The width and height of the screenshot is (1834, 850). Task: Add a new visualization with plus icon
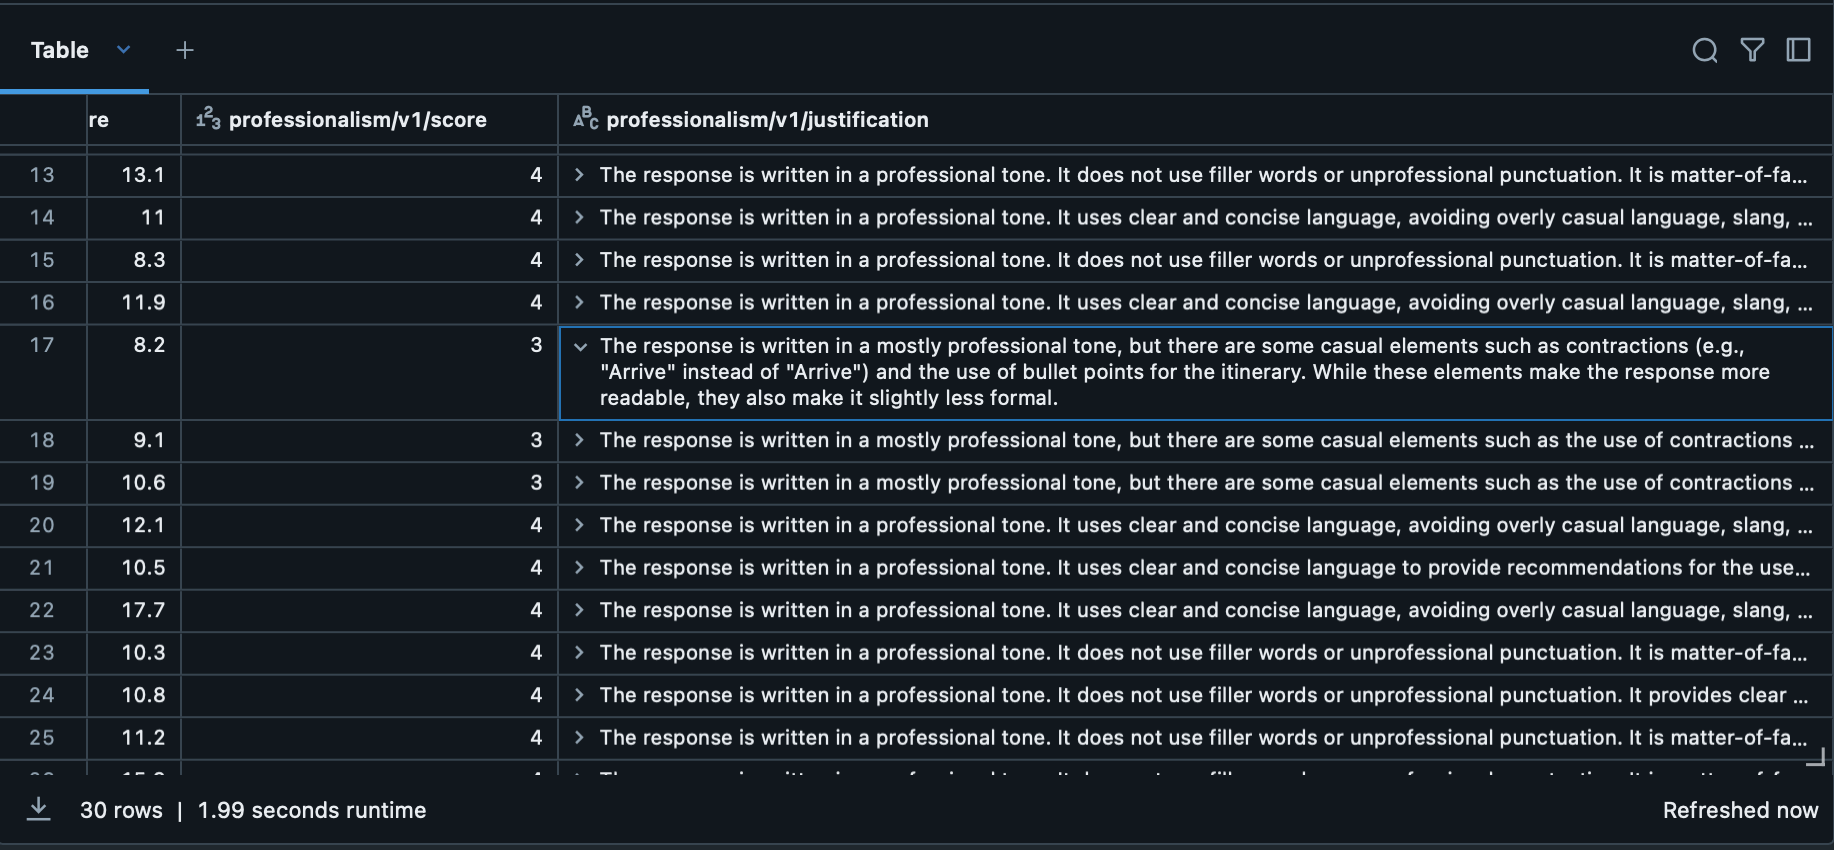click(185, 50)
